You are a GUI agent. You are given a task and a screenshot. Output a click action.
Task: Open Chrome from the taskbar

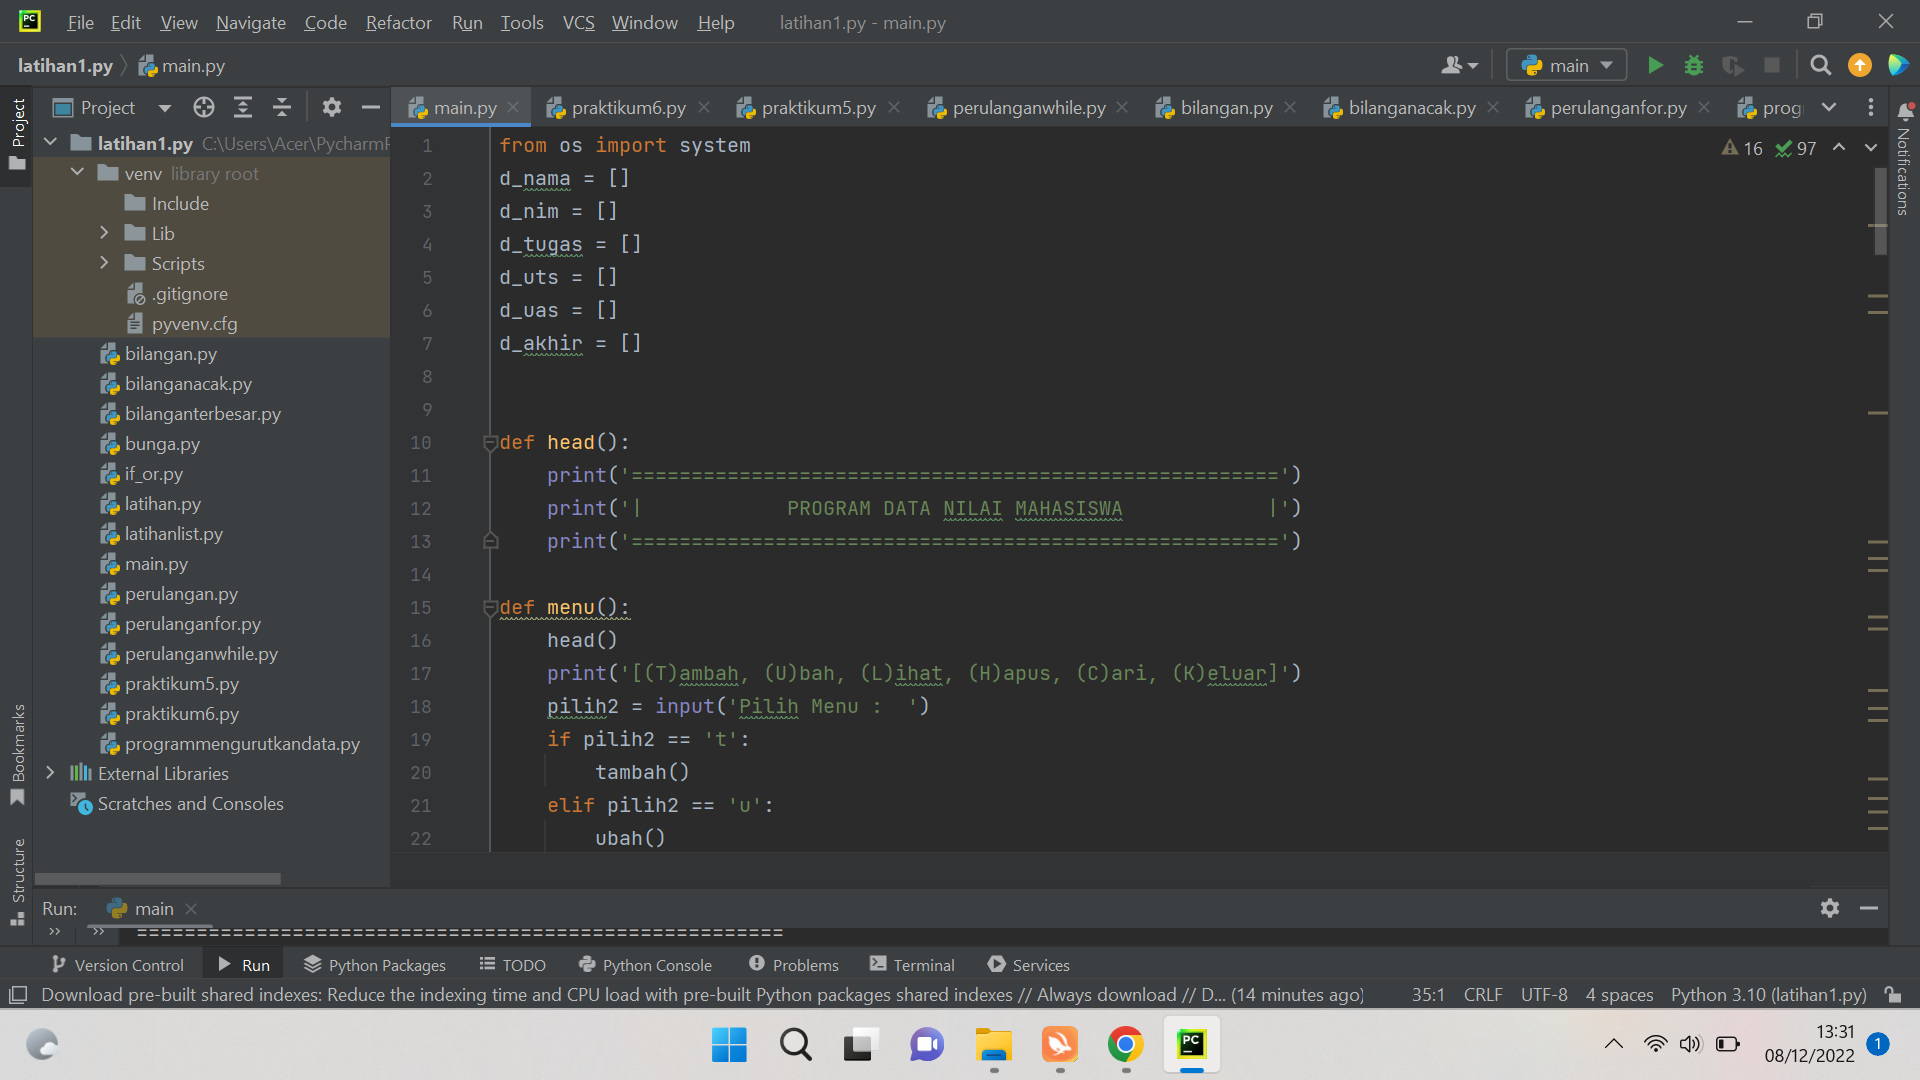click(1125, 1044)
